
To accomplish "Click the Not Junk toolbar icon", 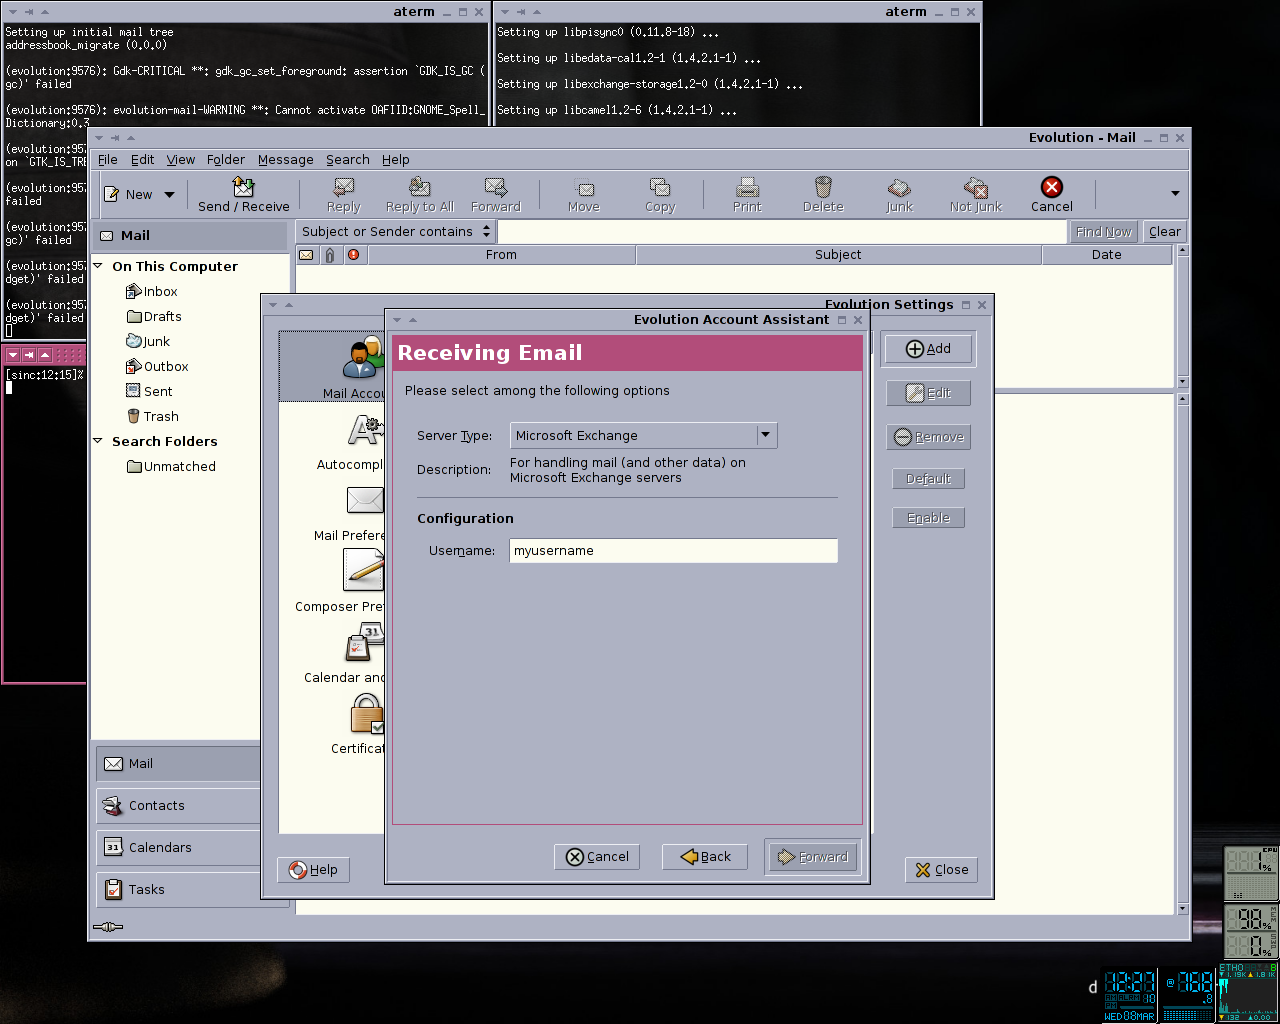I will tap(976, 195).
